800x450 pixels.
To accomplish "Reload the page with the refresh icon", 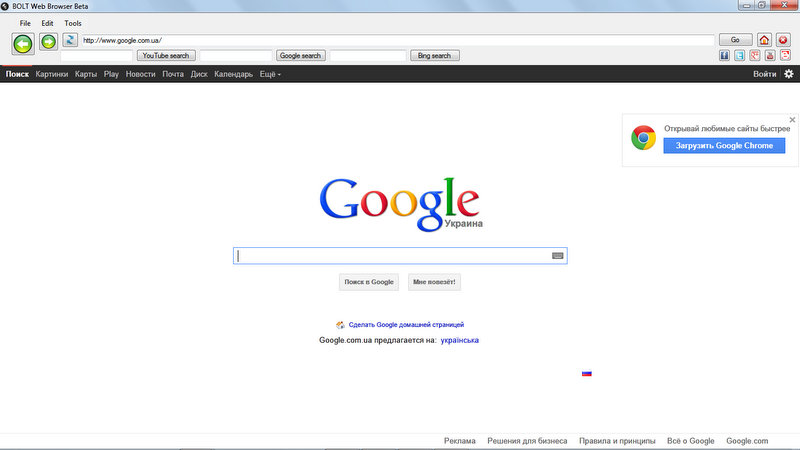I will click(70, 40).
